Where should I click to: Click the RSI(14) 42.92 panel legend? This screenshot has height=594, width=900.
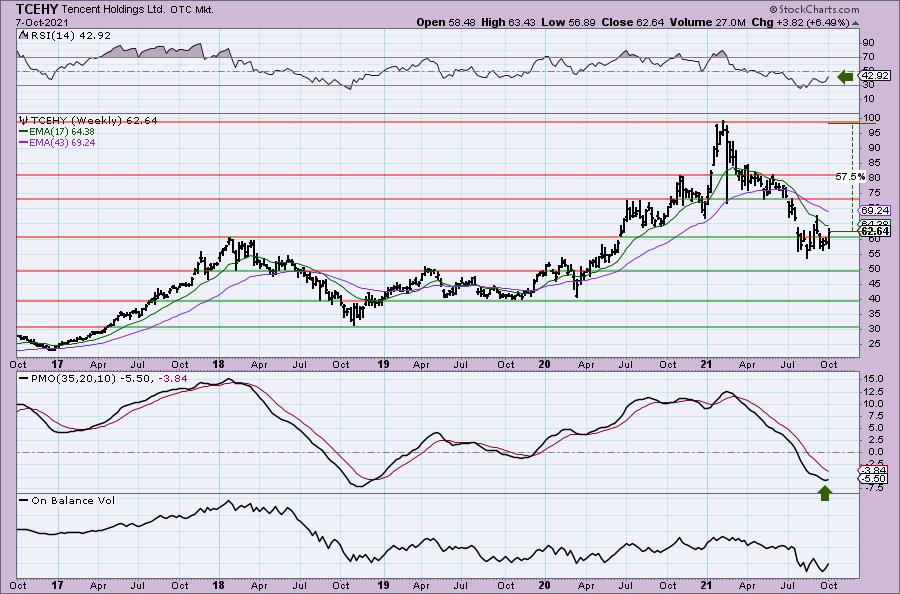pos(65,35)
